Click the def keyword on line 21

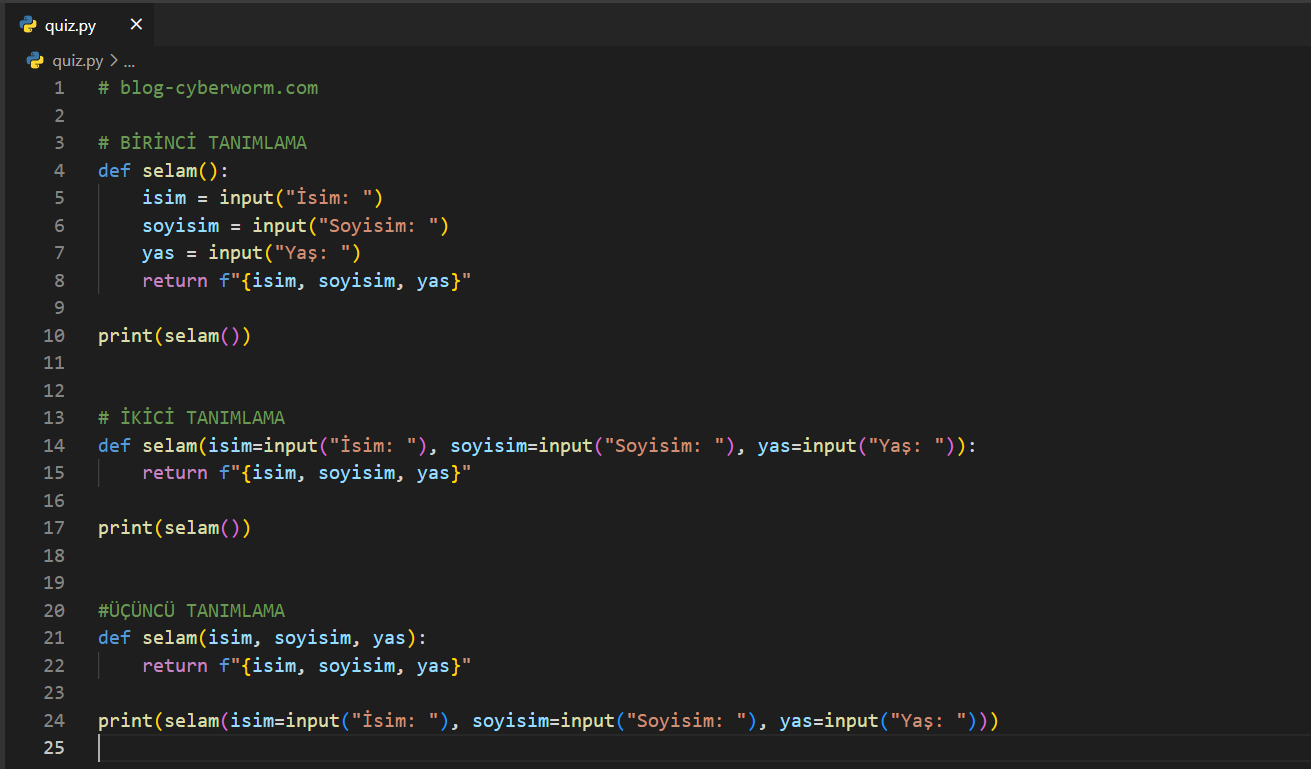pyautogui.click(x=114, y=638)
